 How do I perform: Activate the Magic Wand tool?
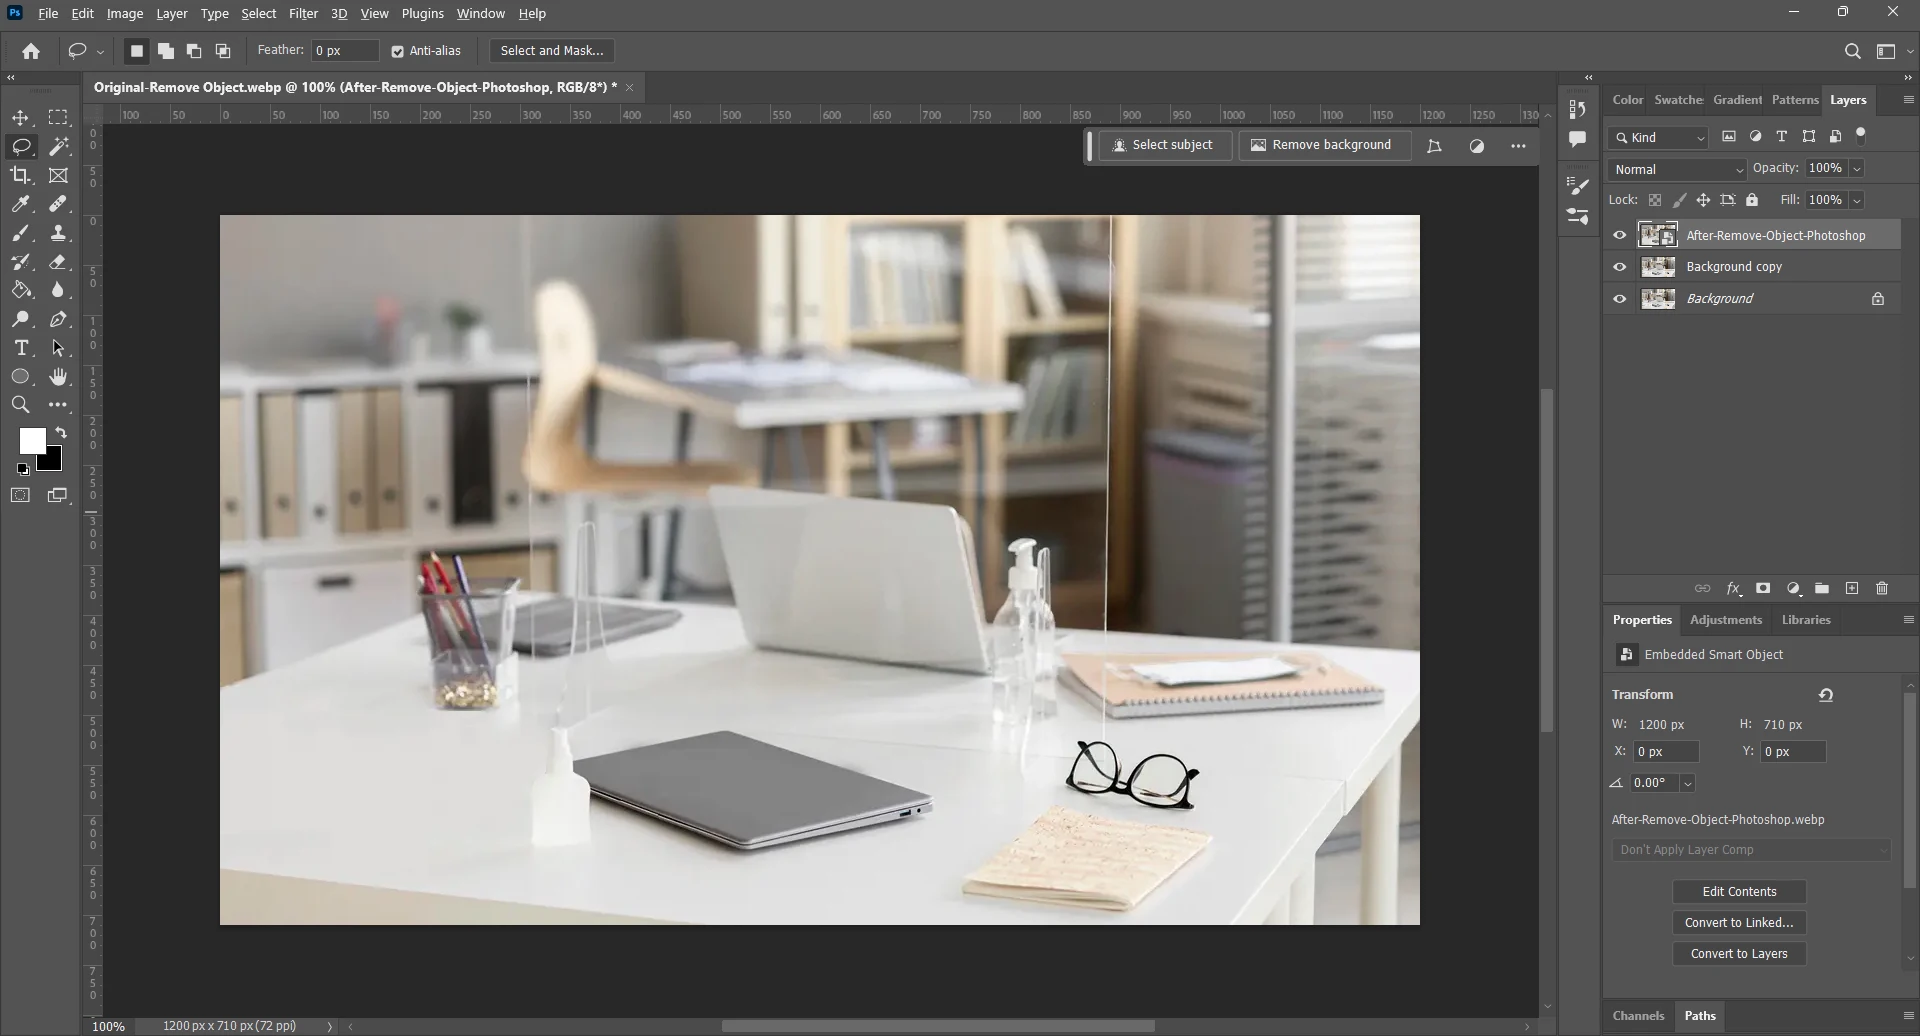(x=59, y=146)
